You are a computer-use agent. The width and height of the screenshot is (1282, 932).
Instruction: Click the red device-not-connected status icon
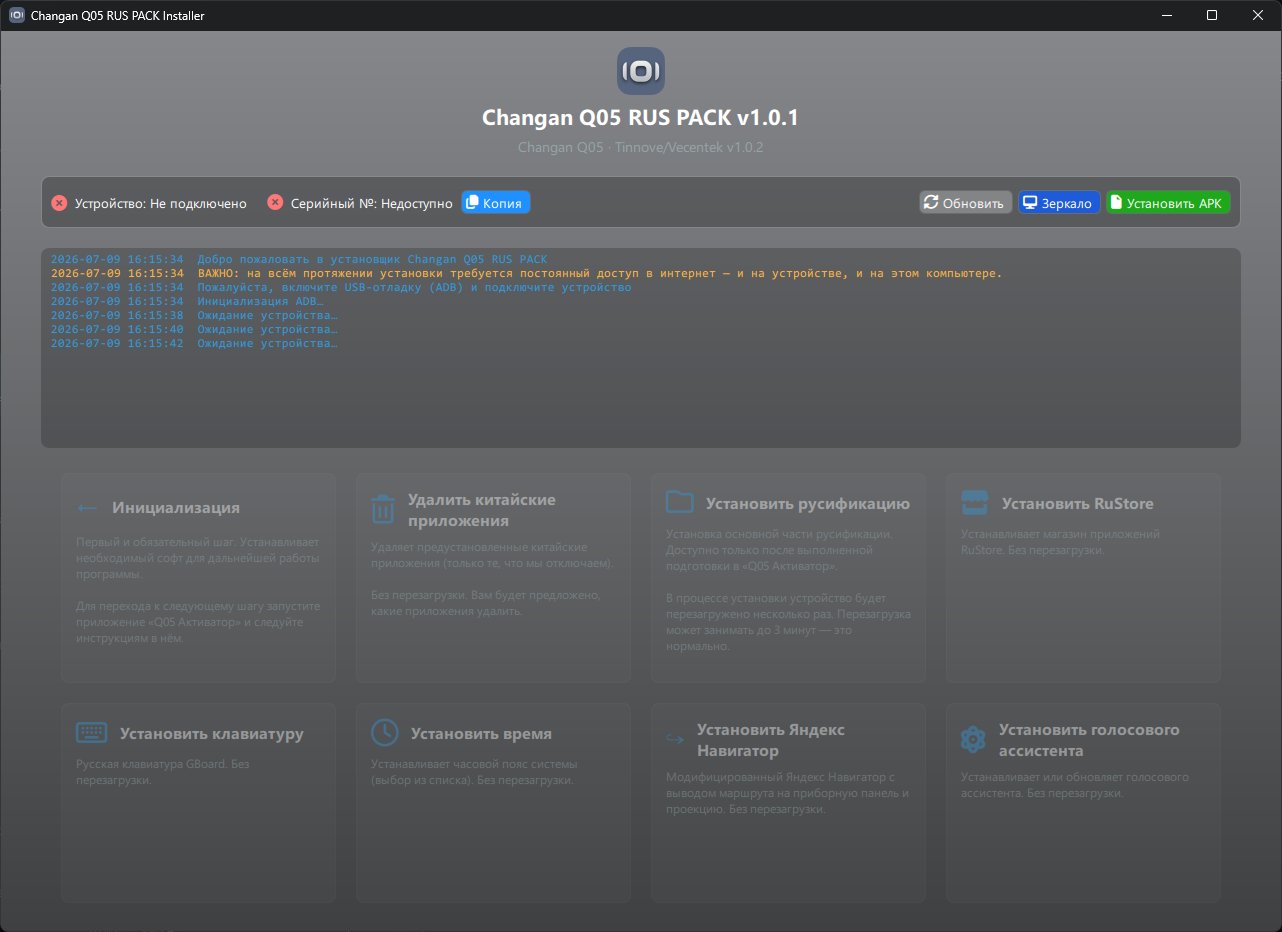pyautogui.click(x=59, y=203)
